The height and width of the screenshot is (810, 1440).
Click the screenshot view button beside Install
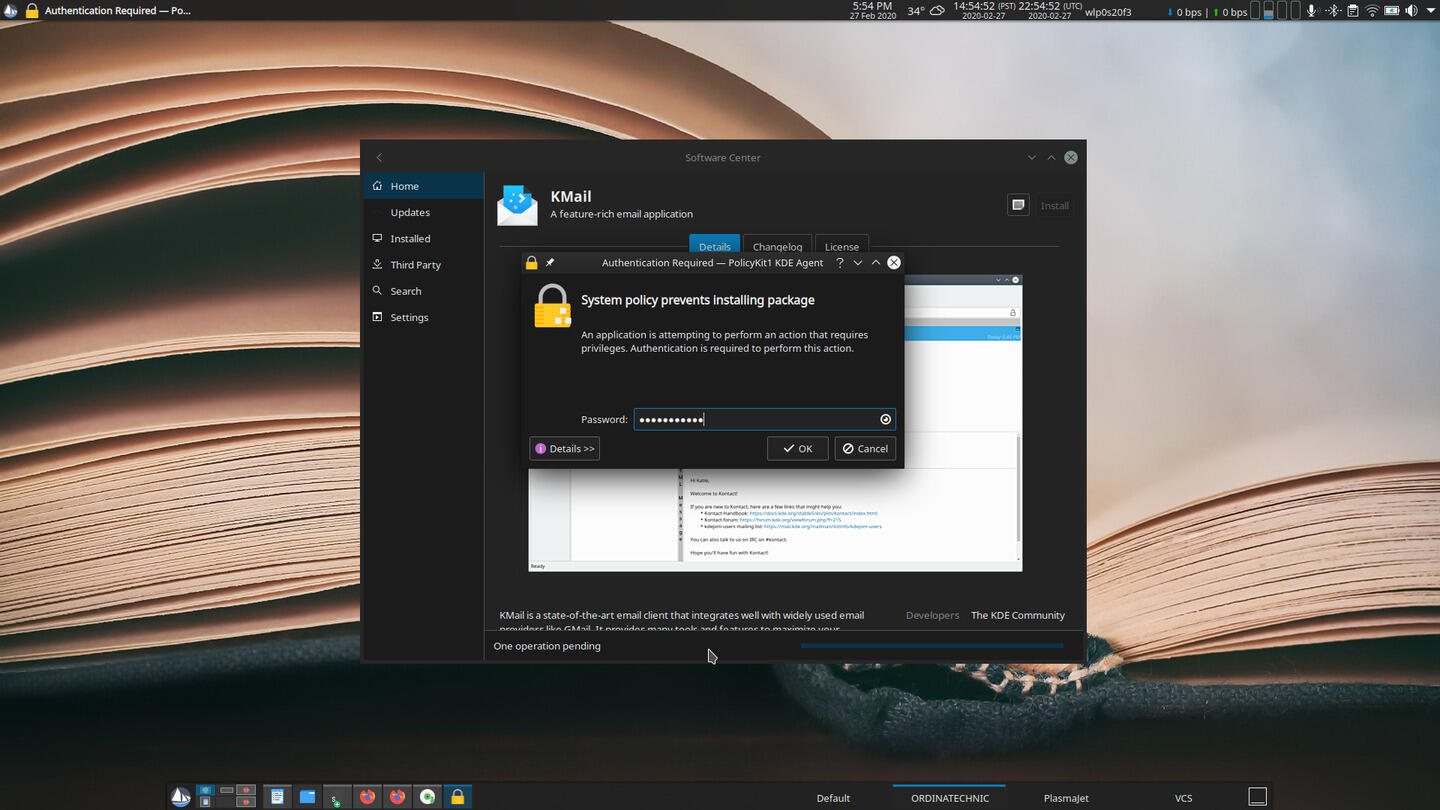[1018, 205]
